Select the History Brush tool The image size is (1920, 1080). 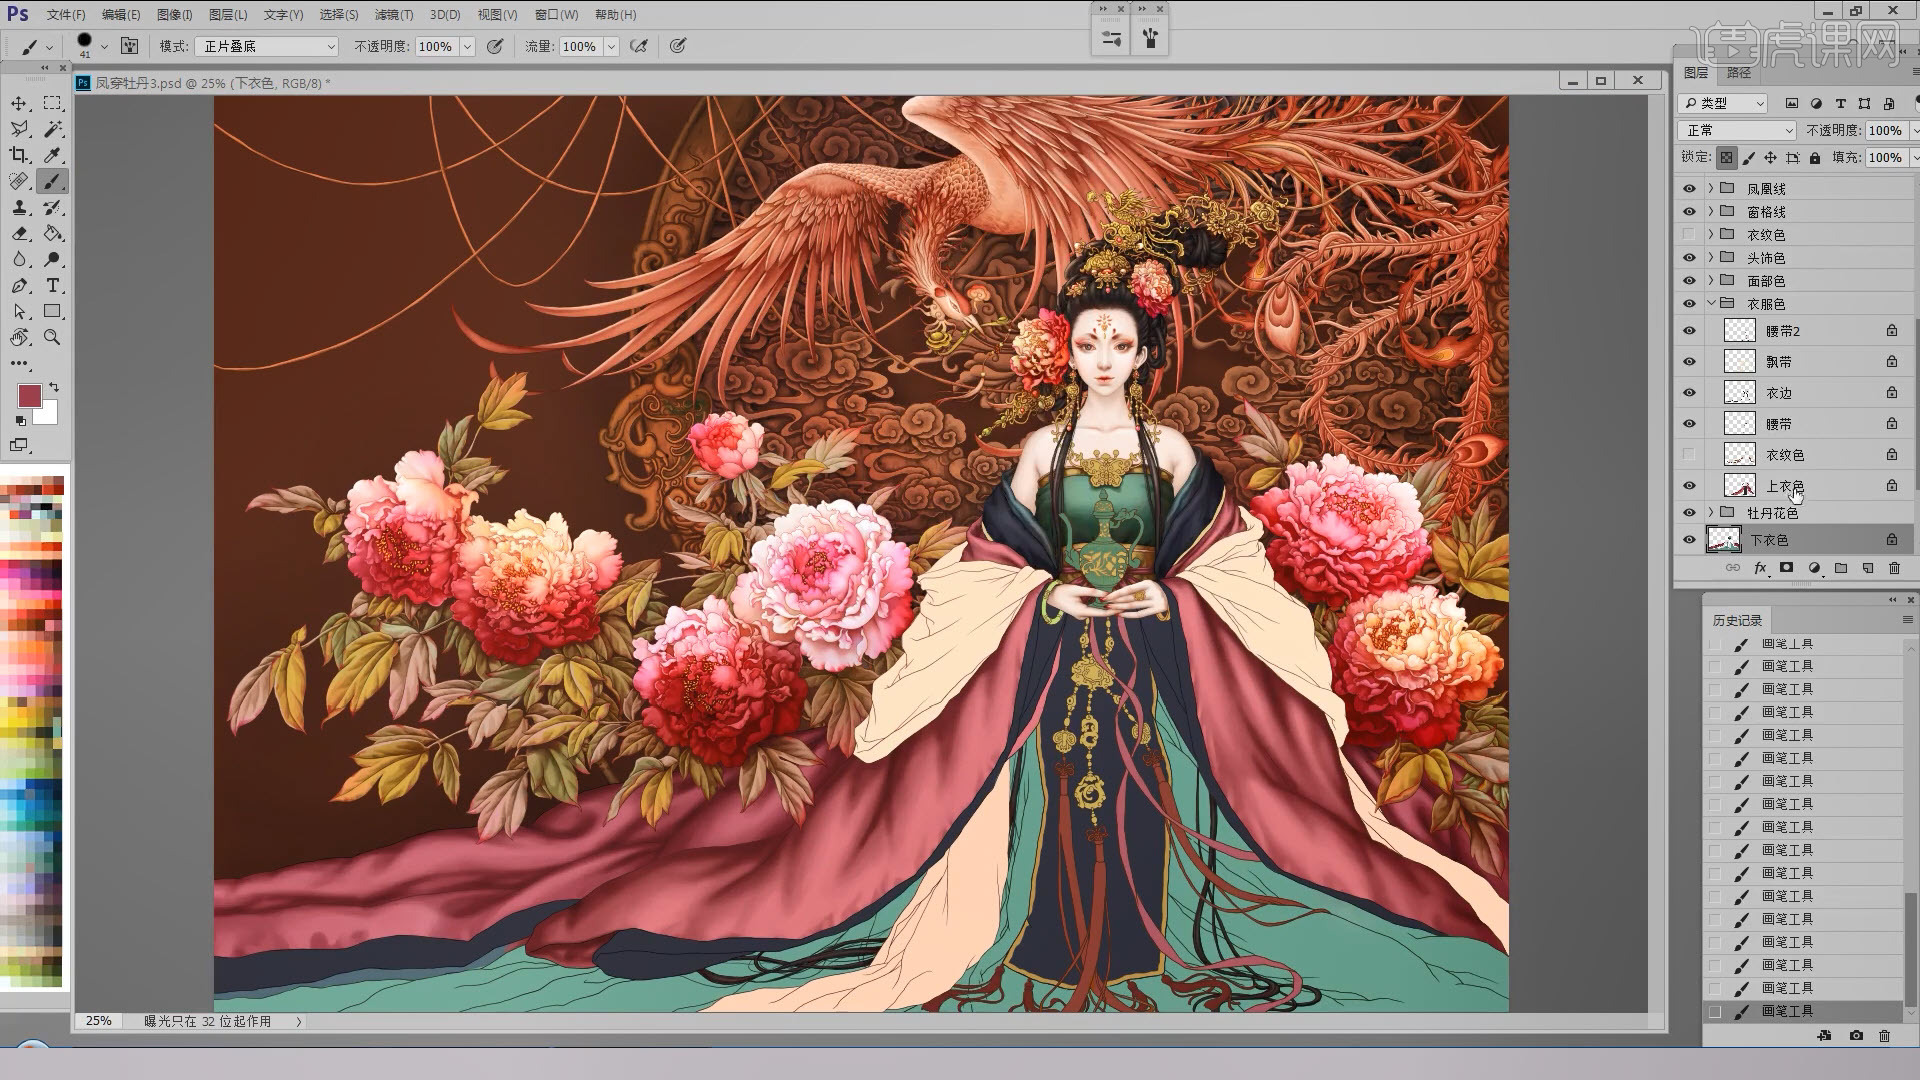tap(53, 207)
